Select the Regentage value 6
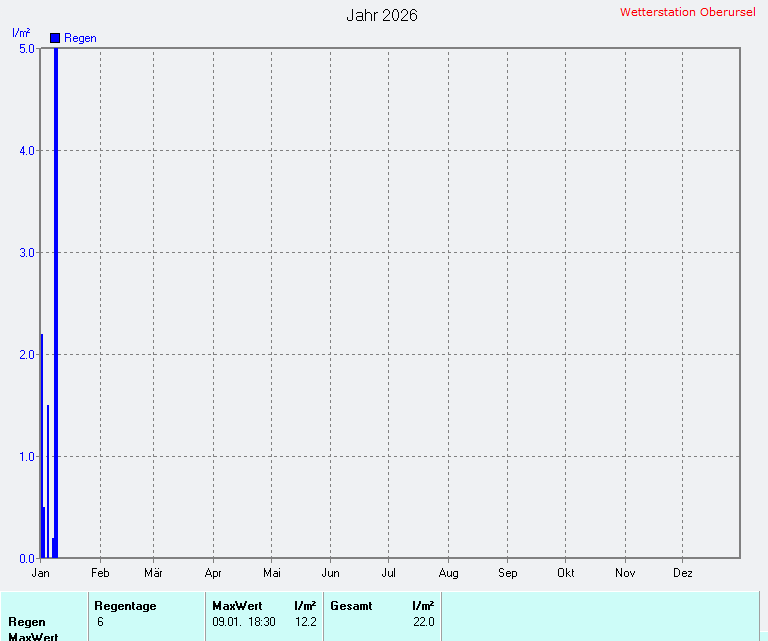The width and height of the screenshot is (768, 641). click(x=101, y=622)
